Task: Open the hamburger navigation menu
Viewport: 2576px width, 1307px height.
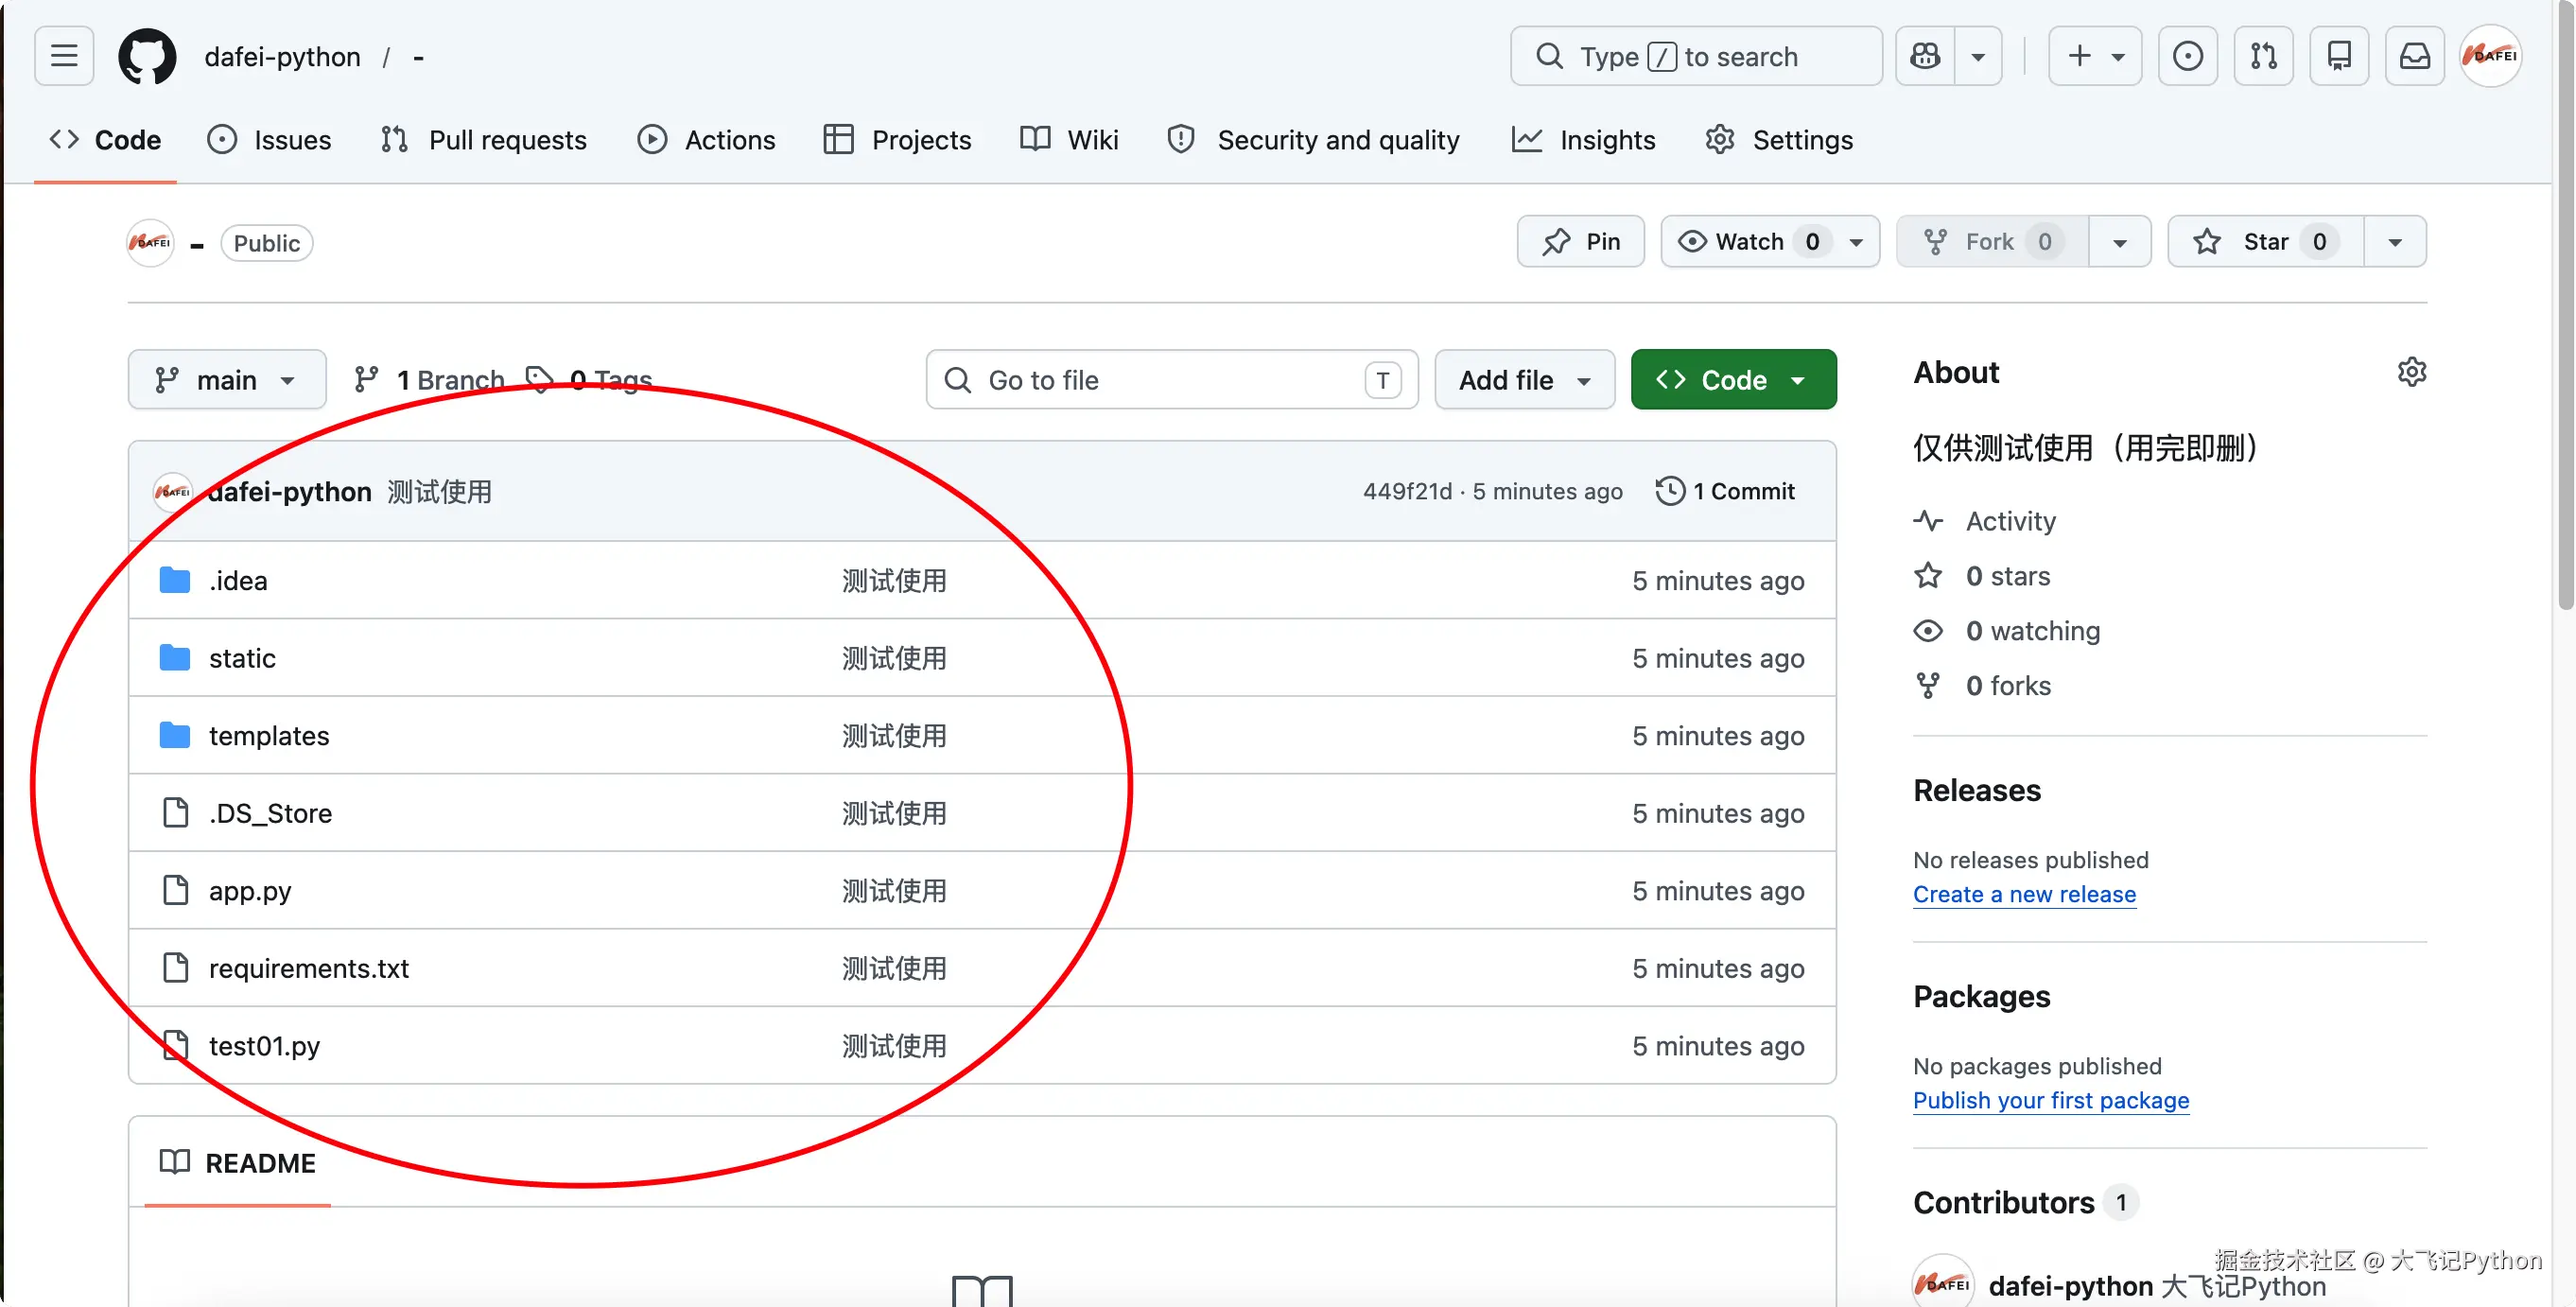Action: 64,56
